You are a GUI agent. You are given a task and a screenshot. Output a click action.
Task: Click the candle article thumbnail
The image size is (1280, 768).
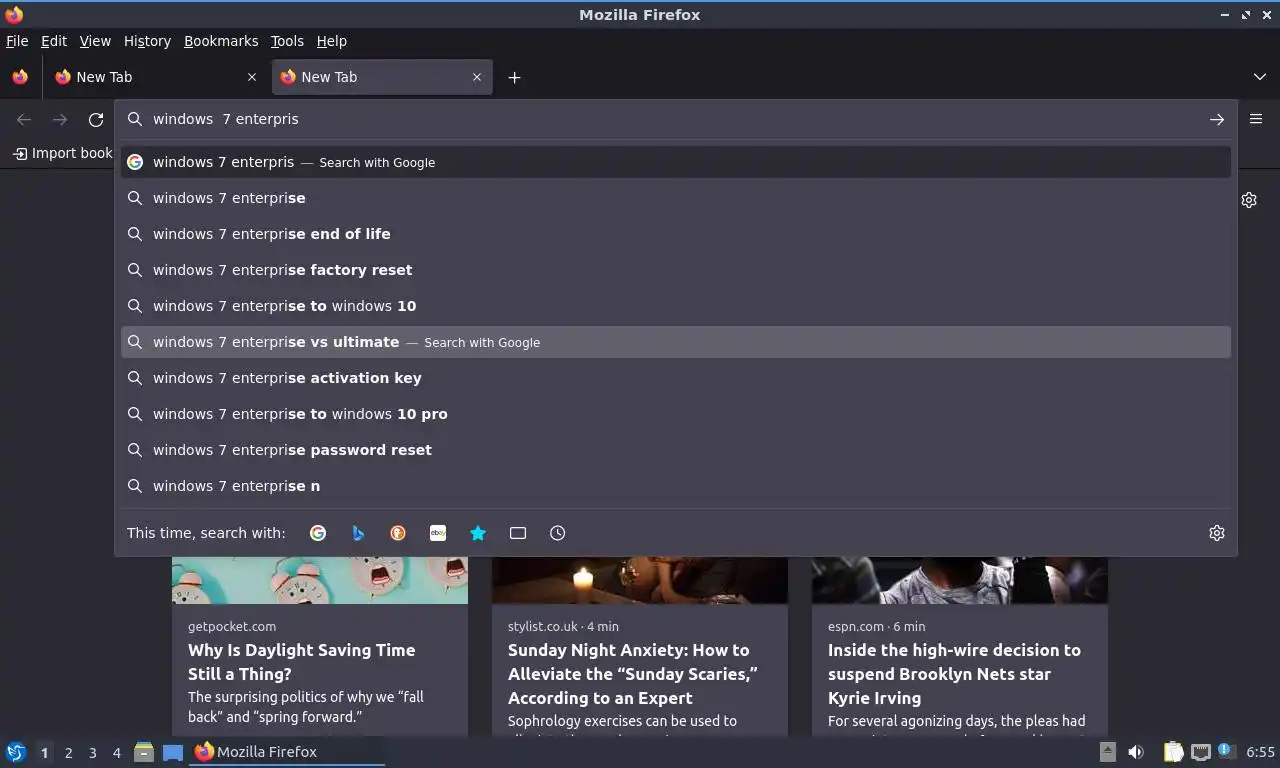click(640, 580)
